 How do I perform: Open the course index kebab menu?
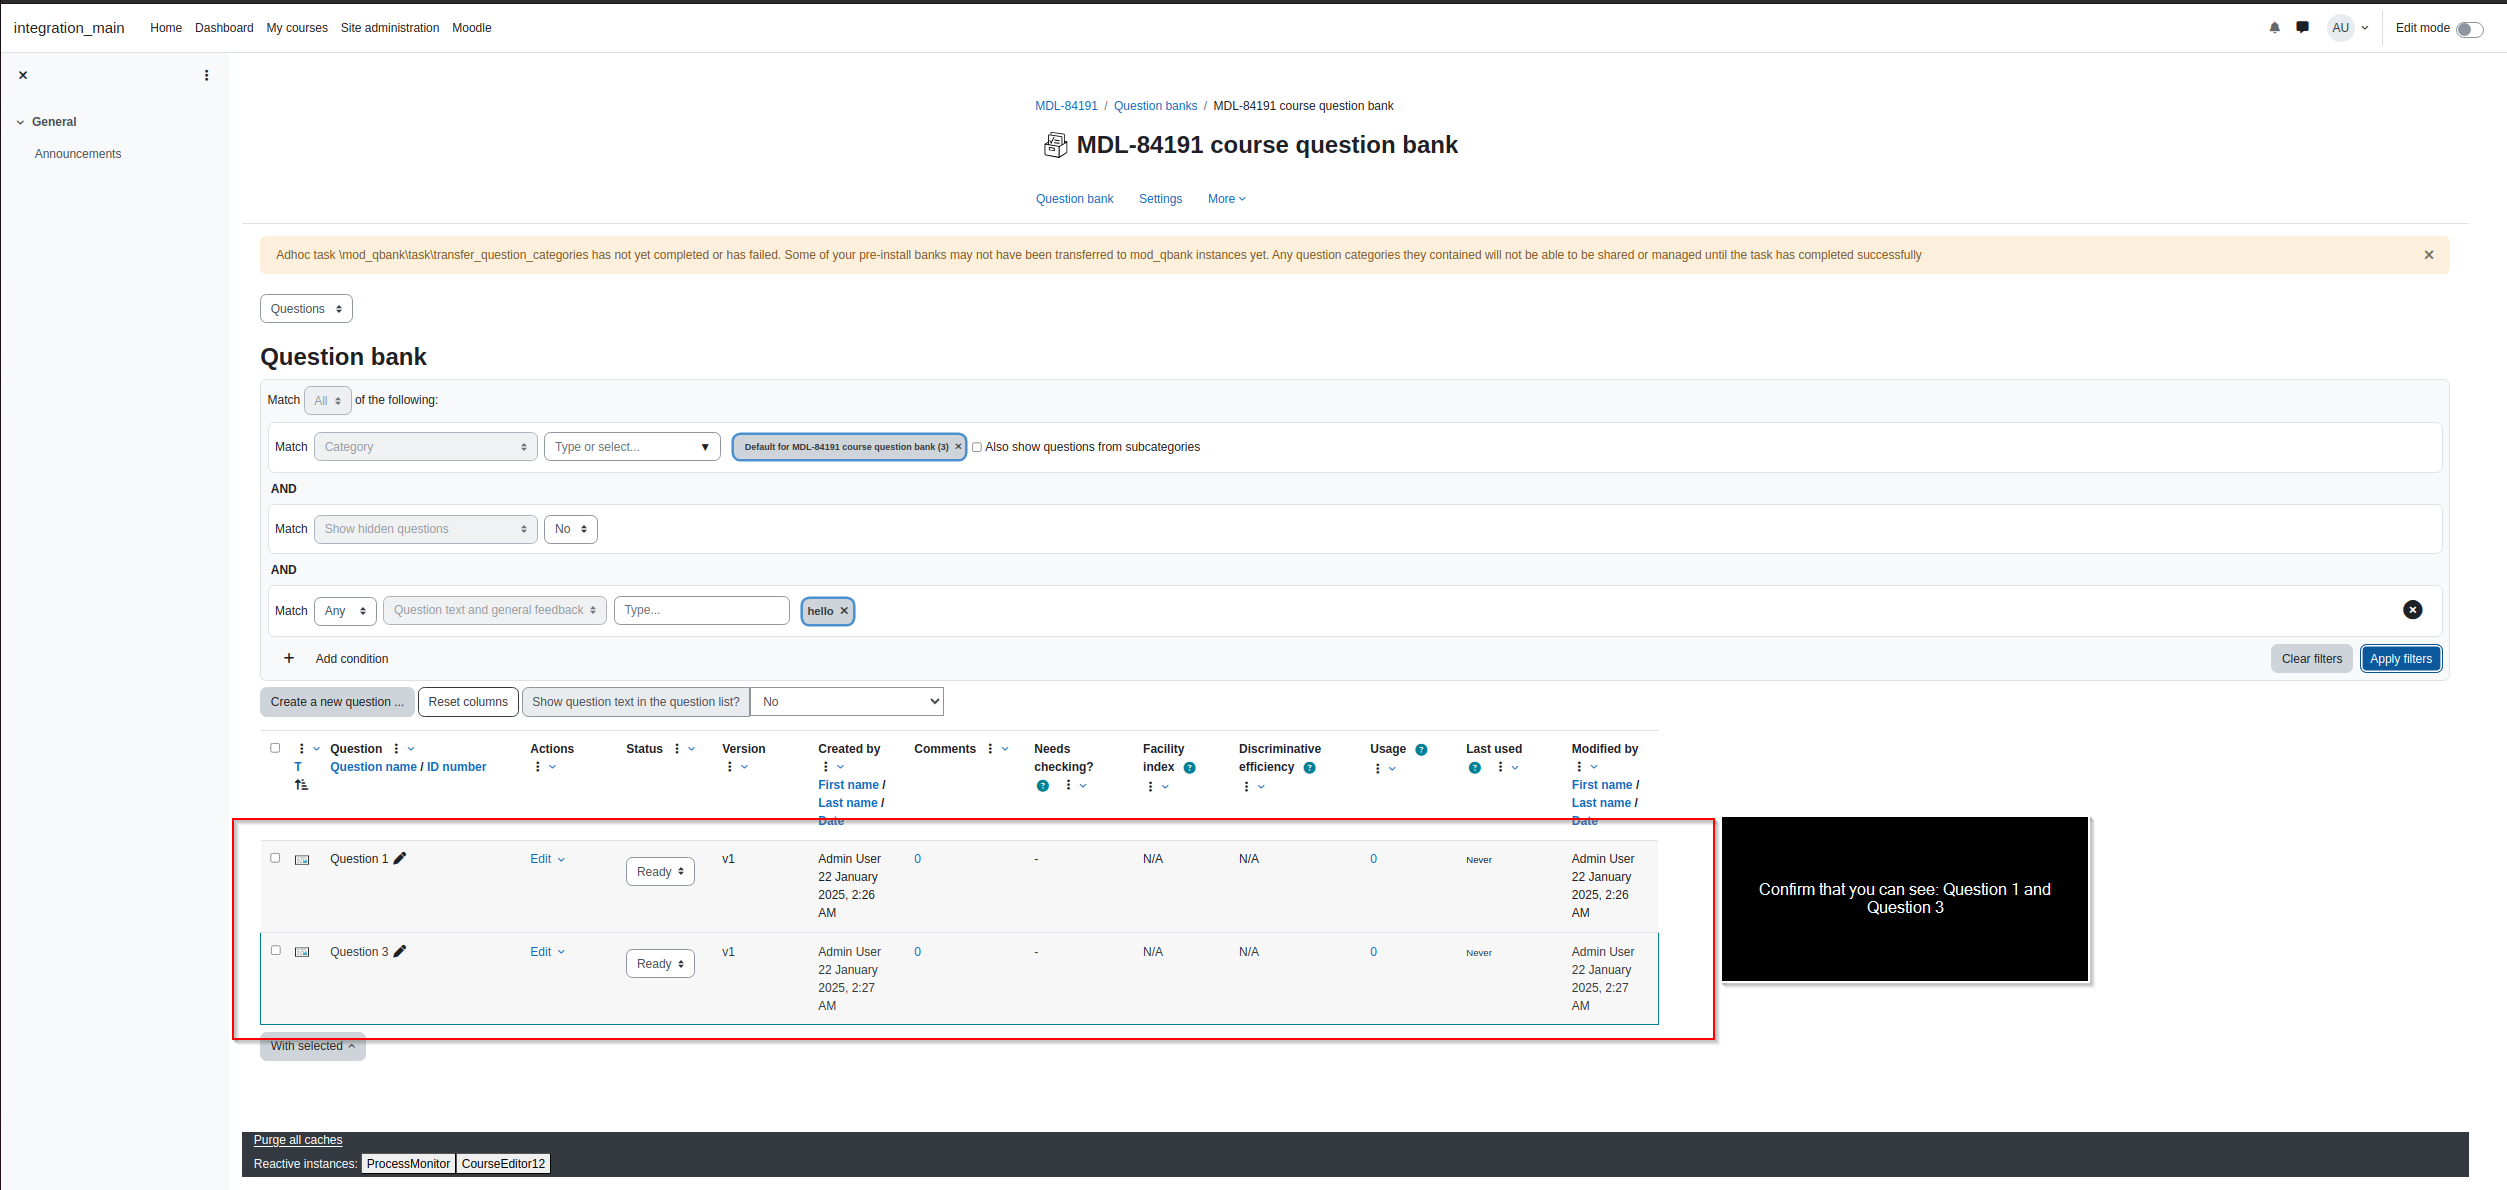206,75
